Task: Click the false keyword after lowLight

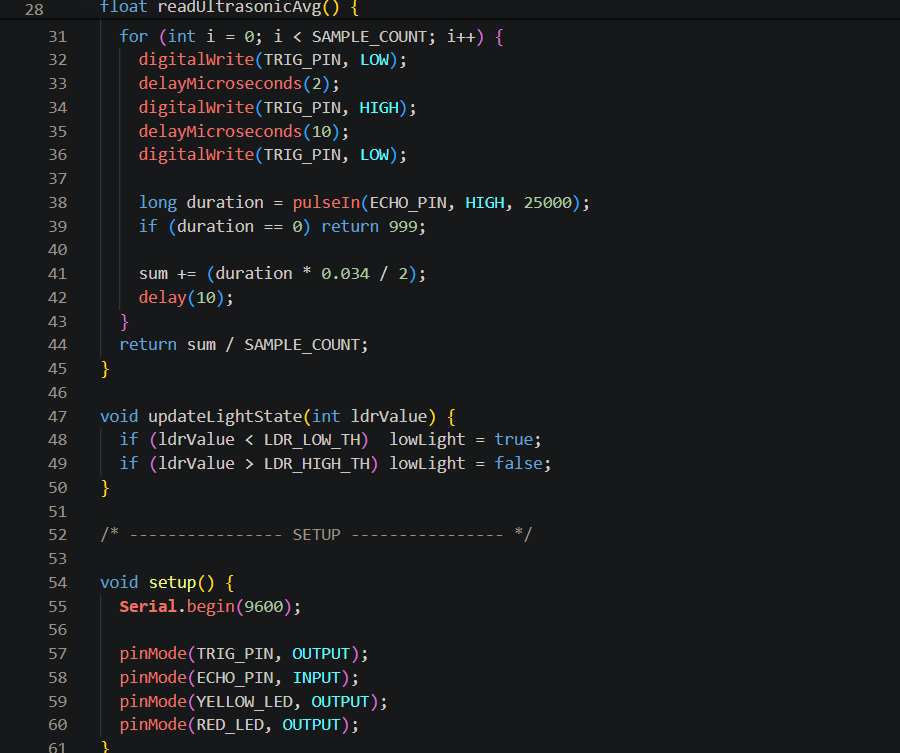Action: pos(519,463)
